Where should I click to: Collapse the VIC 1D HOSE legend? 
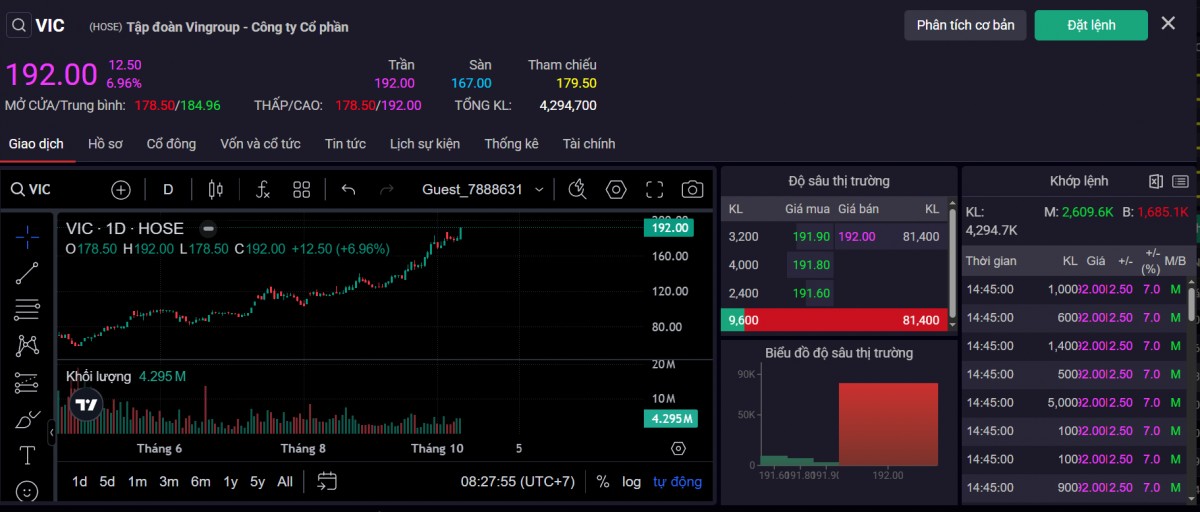click(x=207, y=228)
